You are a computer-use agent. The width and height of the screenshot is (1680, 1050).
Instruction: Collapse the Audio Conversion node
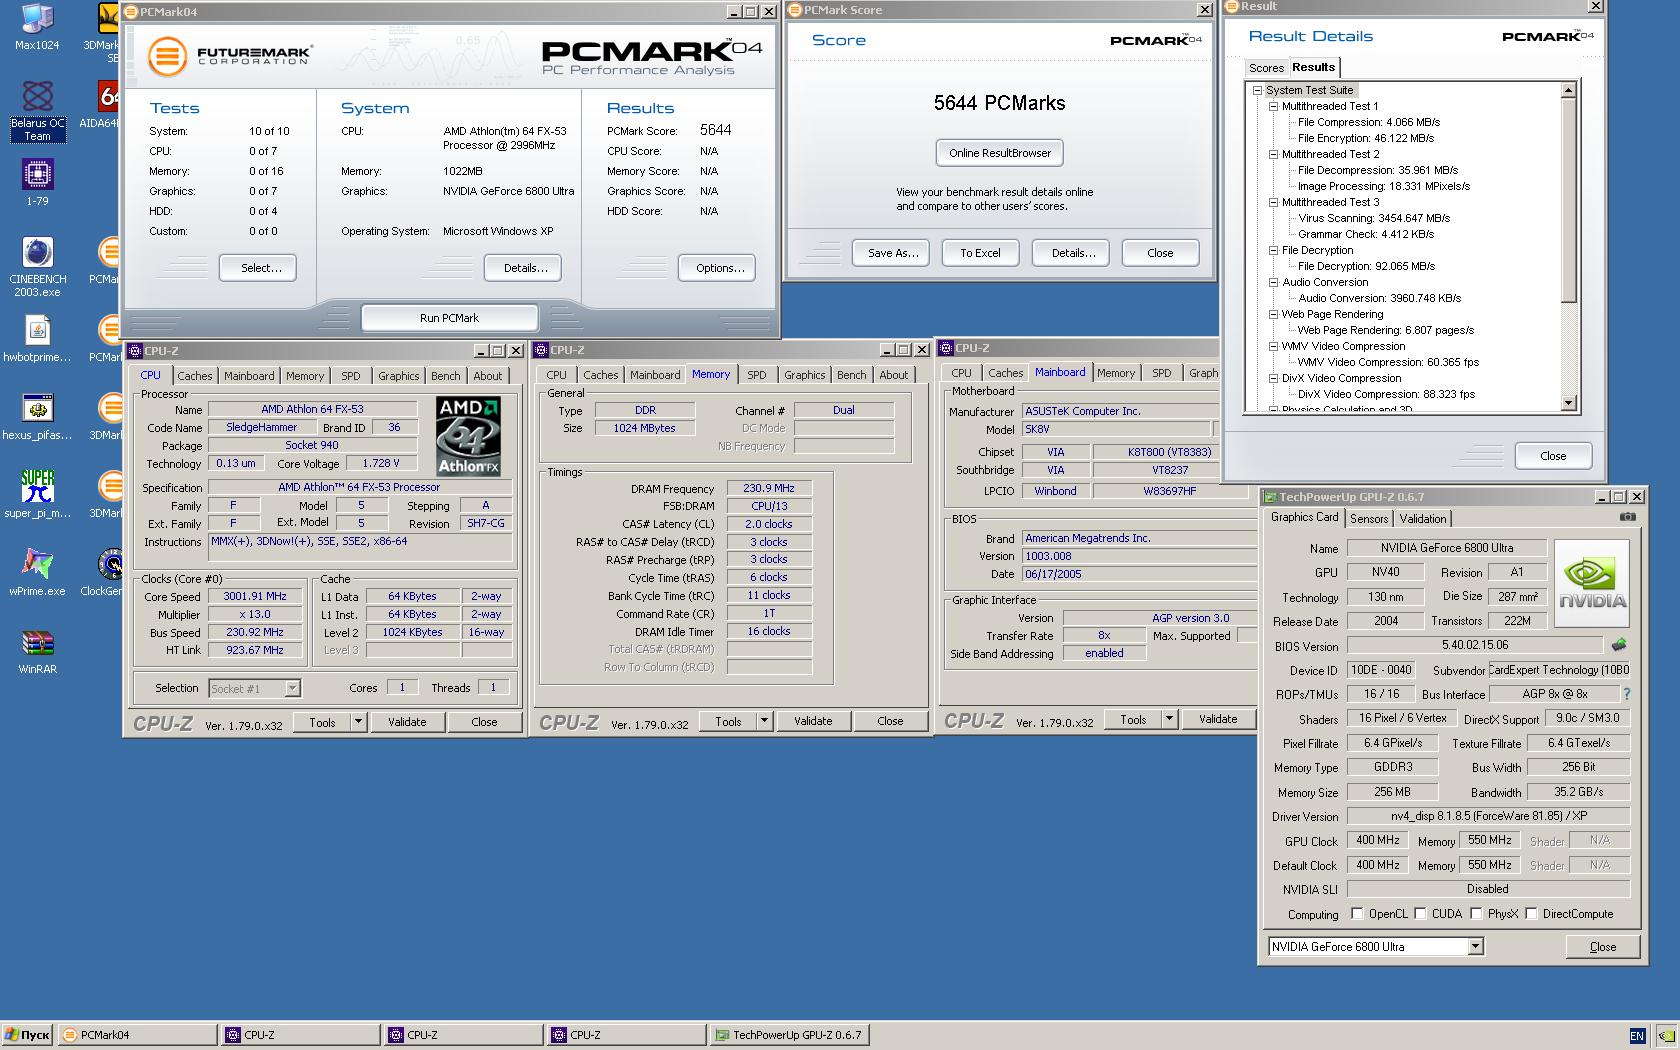pyautogui.click(x=1274, y=282)
